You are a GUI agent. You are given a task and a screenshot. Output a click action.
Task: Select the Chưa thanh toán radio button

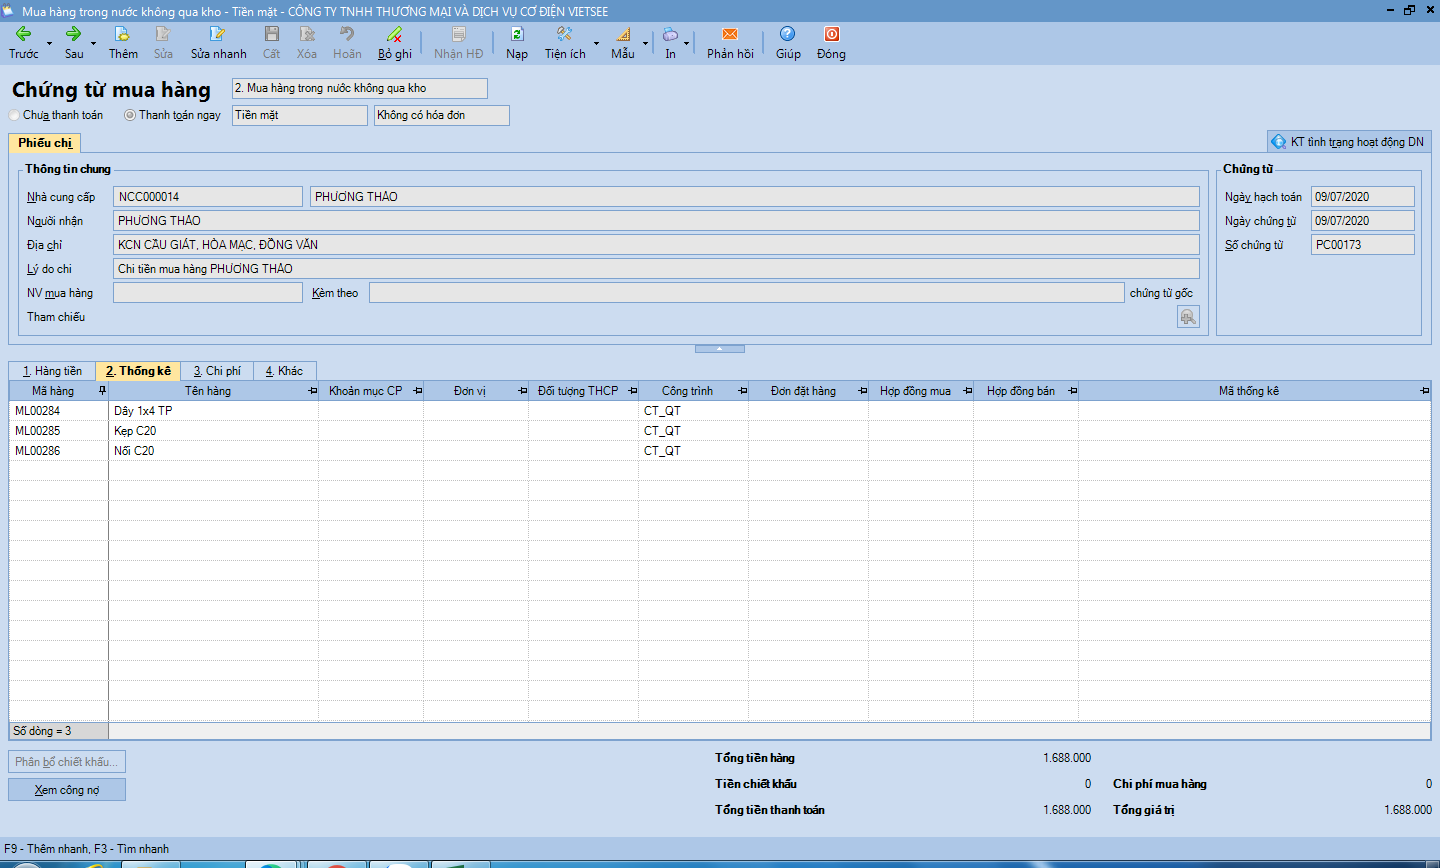click(x=15, y=115)
